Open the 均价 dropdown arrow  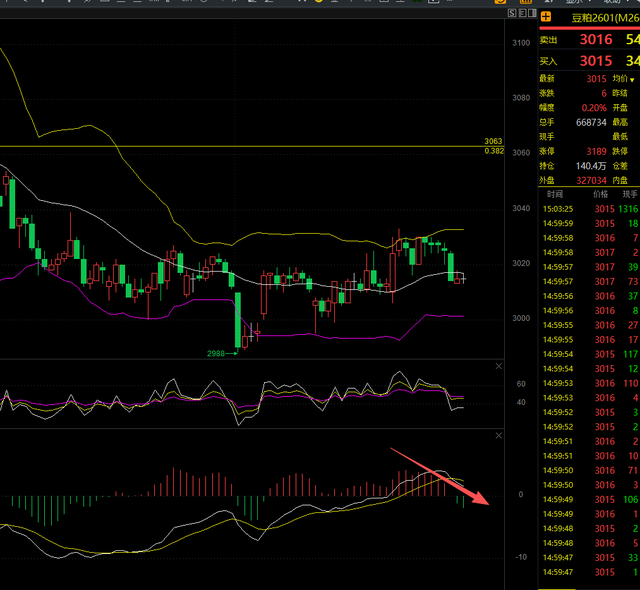point(632,80)
